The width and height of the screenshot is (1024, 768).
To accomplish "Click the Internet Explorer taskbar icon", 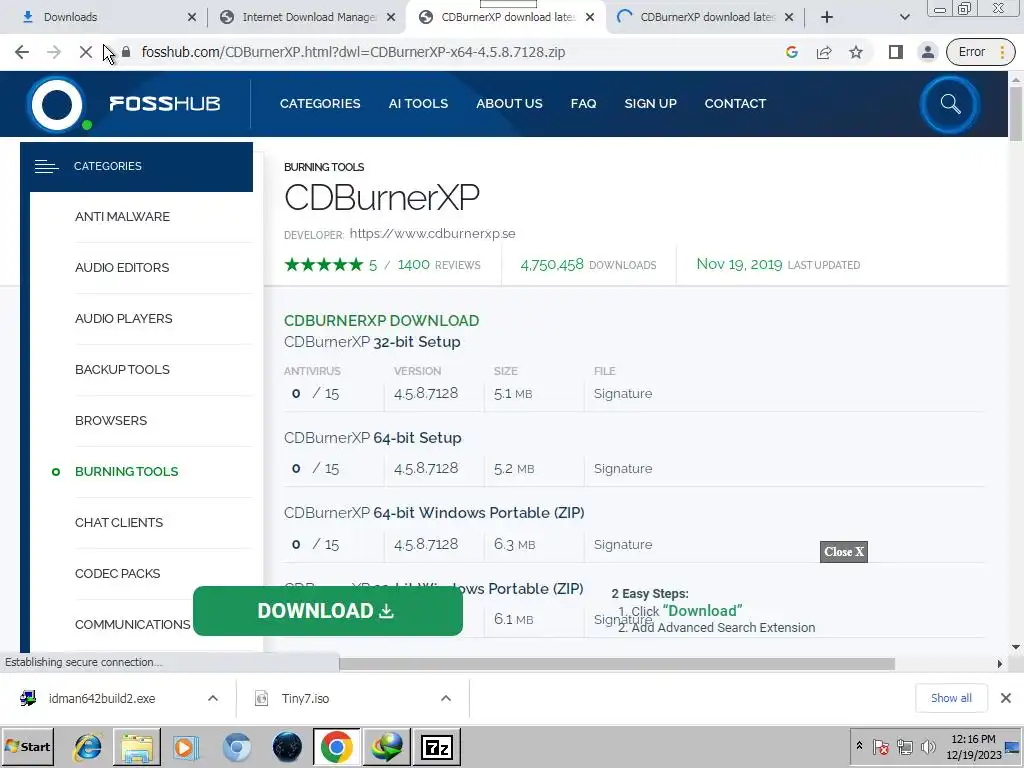I will coord(87,746).
